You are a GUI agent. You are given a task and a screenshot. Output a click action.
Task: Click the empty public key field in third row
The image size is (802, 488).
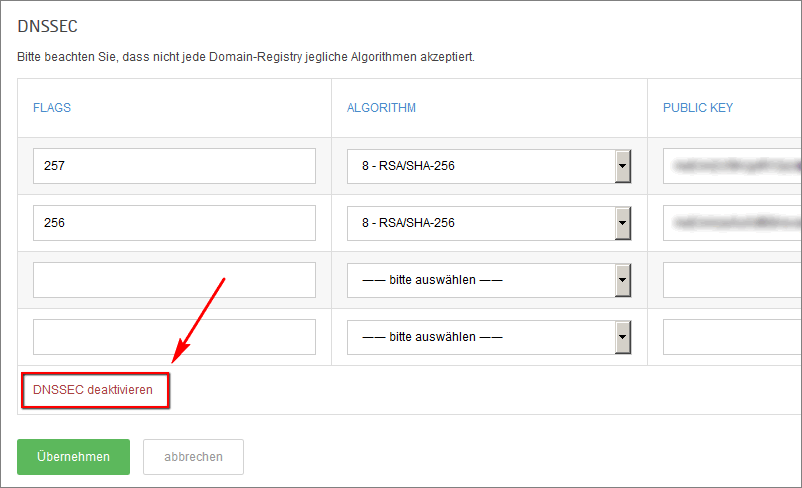pyautogui.click(x=732, y=280)
